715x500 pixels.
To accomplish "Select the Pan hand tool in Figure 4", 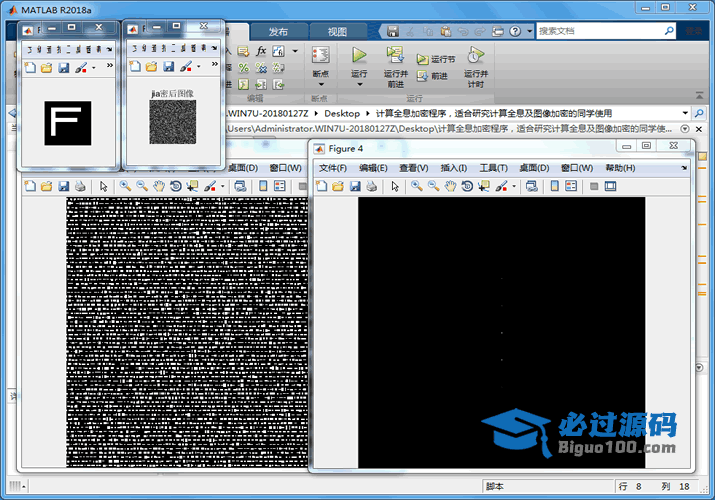I will pyautogui.click(x=450, y=186).
